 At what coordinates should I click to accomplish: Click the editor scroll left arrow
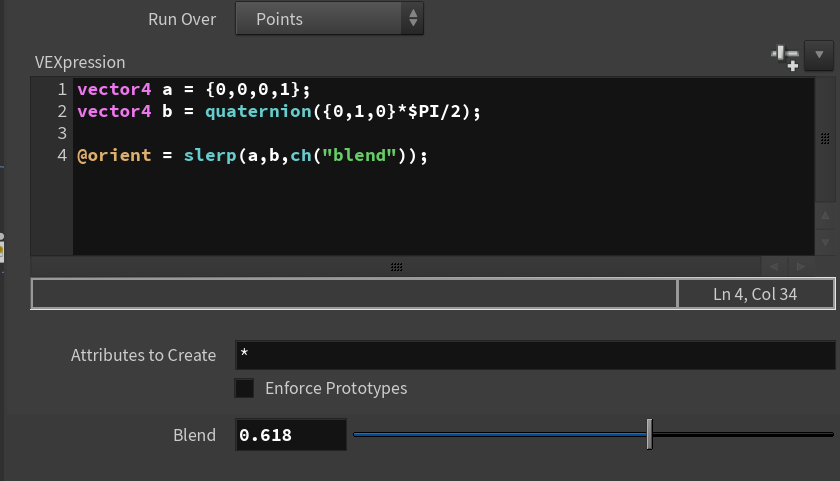[x=774, y=266]
